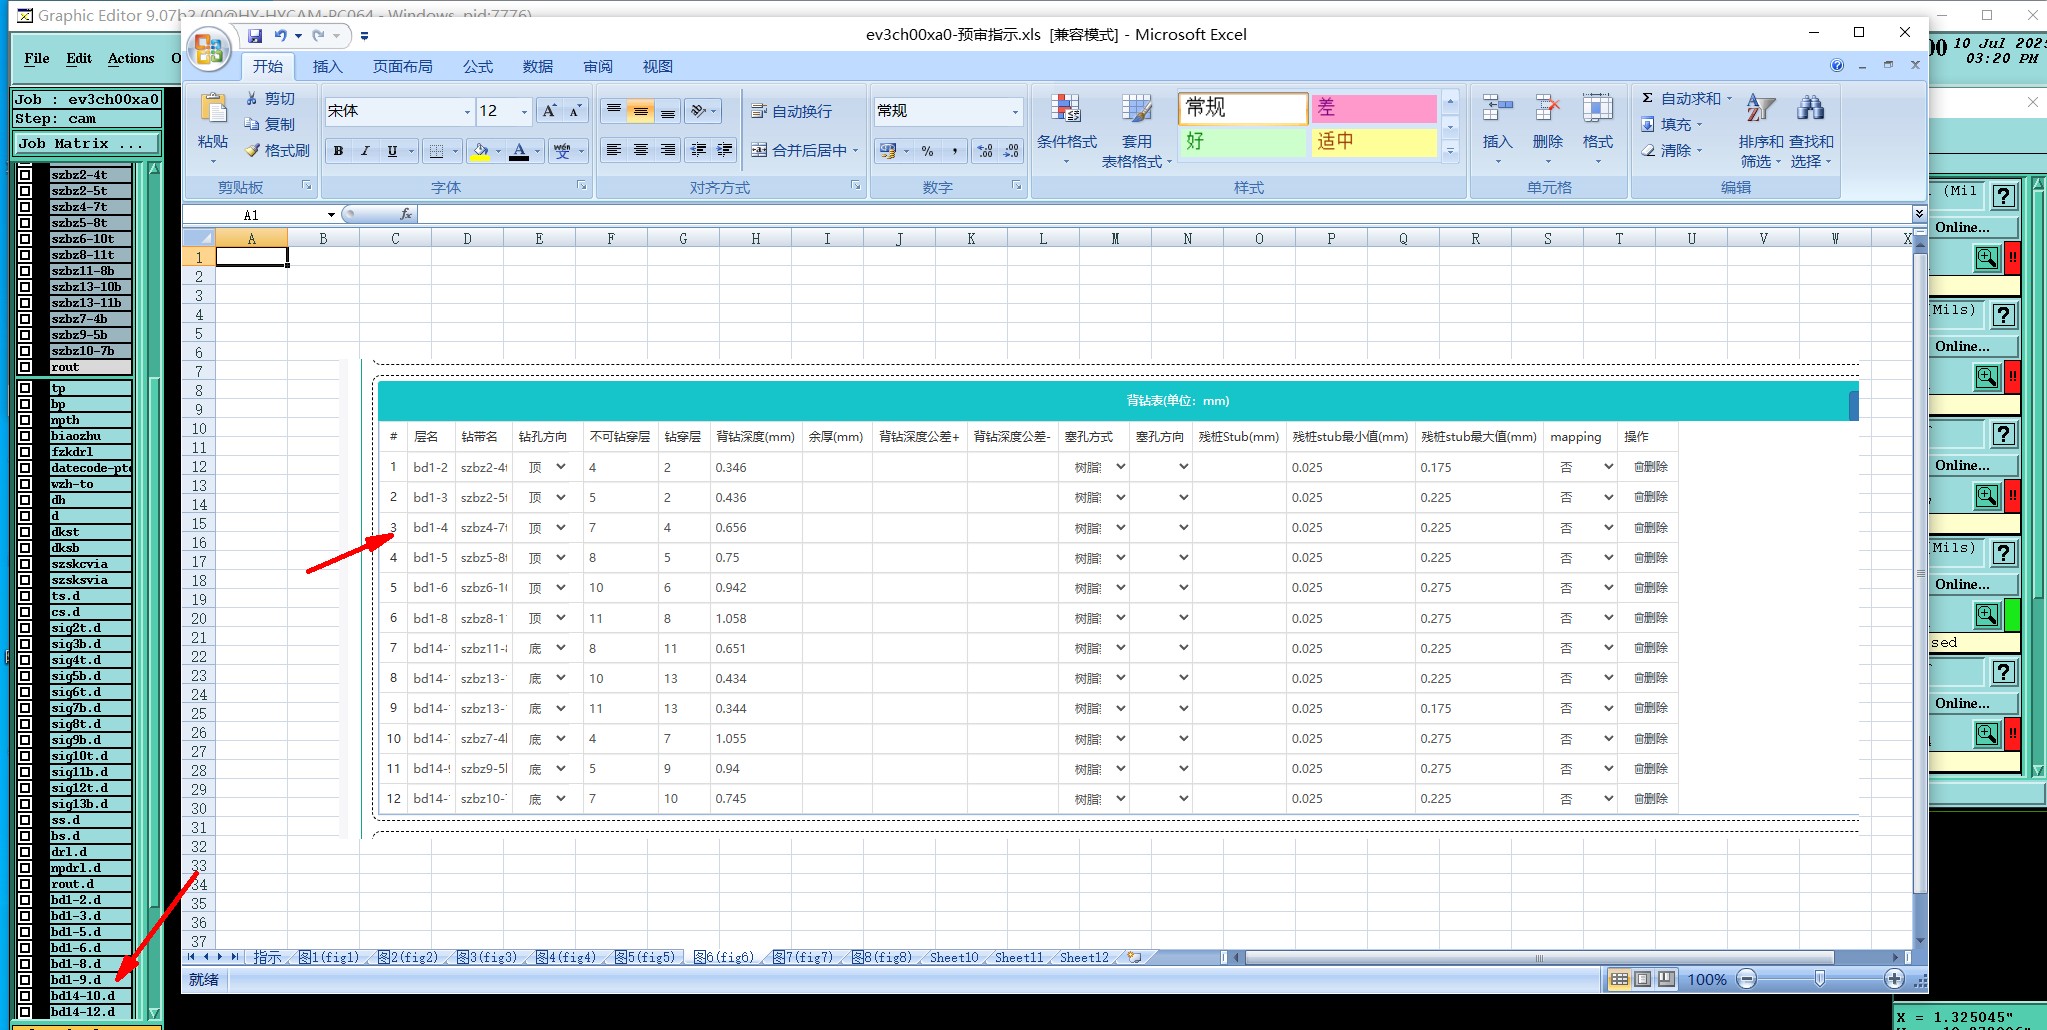Select the 图1(fig1) sheet tab
The image size is (2047, 1030).
point(328,957)
